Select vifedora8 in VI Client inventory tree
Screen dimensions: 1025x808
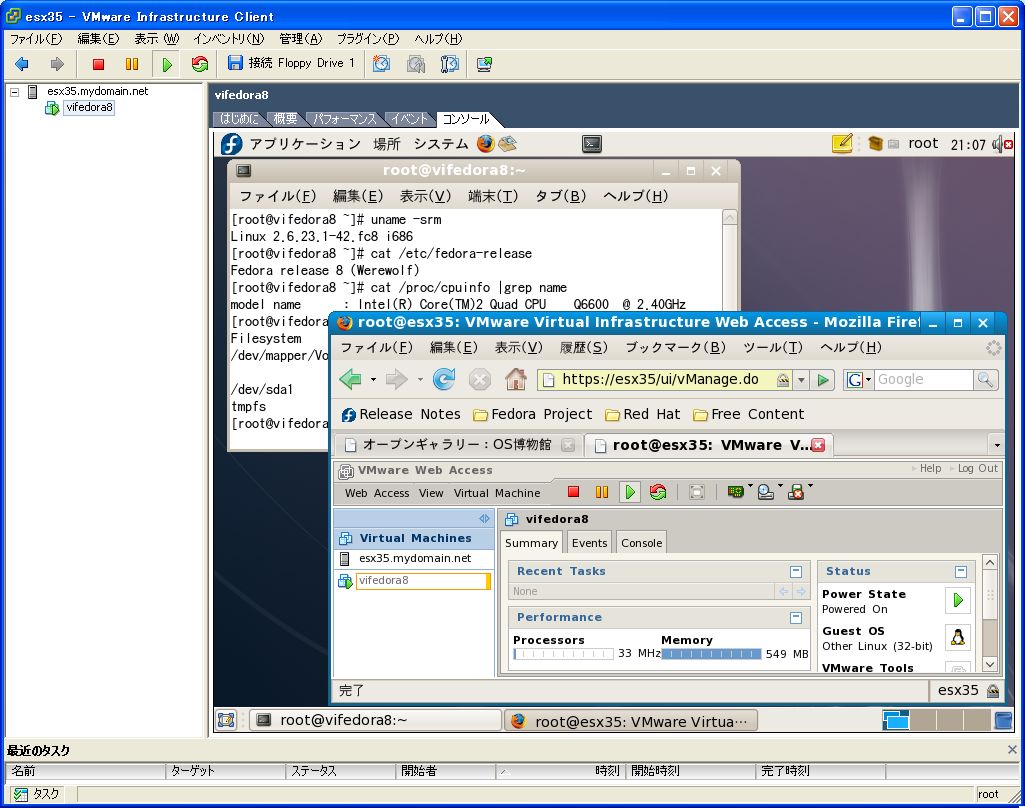(90, 107)
